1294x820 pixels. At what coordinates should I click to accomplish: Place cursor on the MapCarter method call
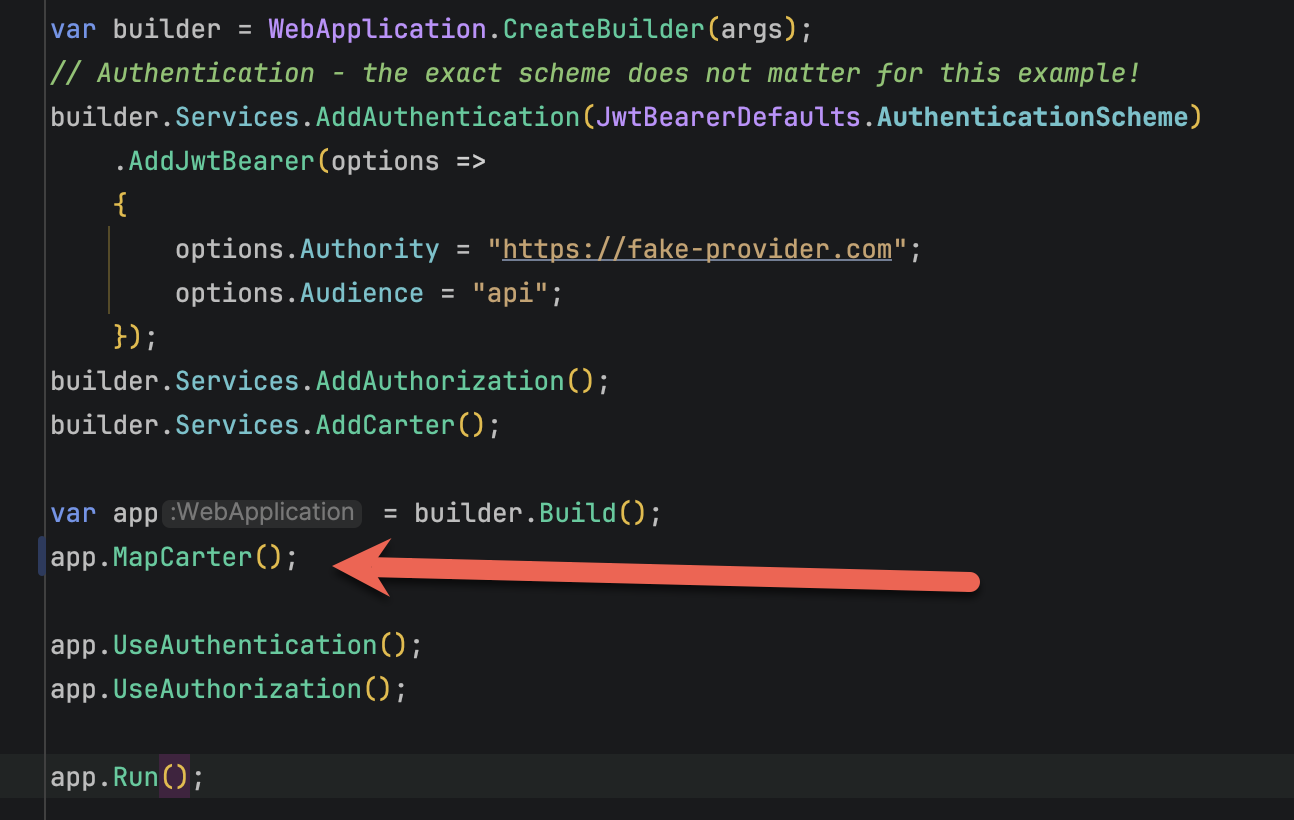pyautogui.click(x=183, y=557)
